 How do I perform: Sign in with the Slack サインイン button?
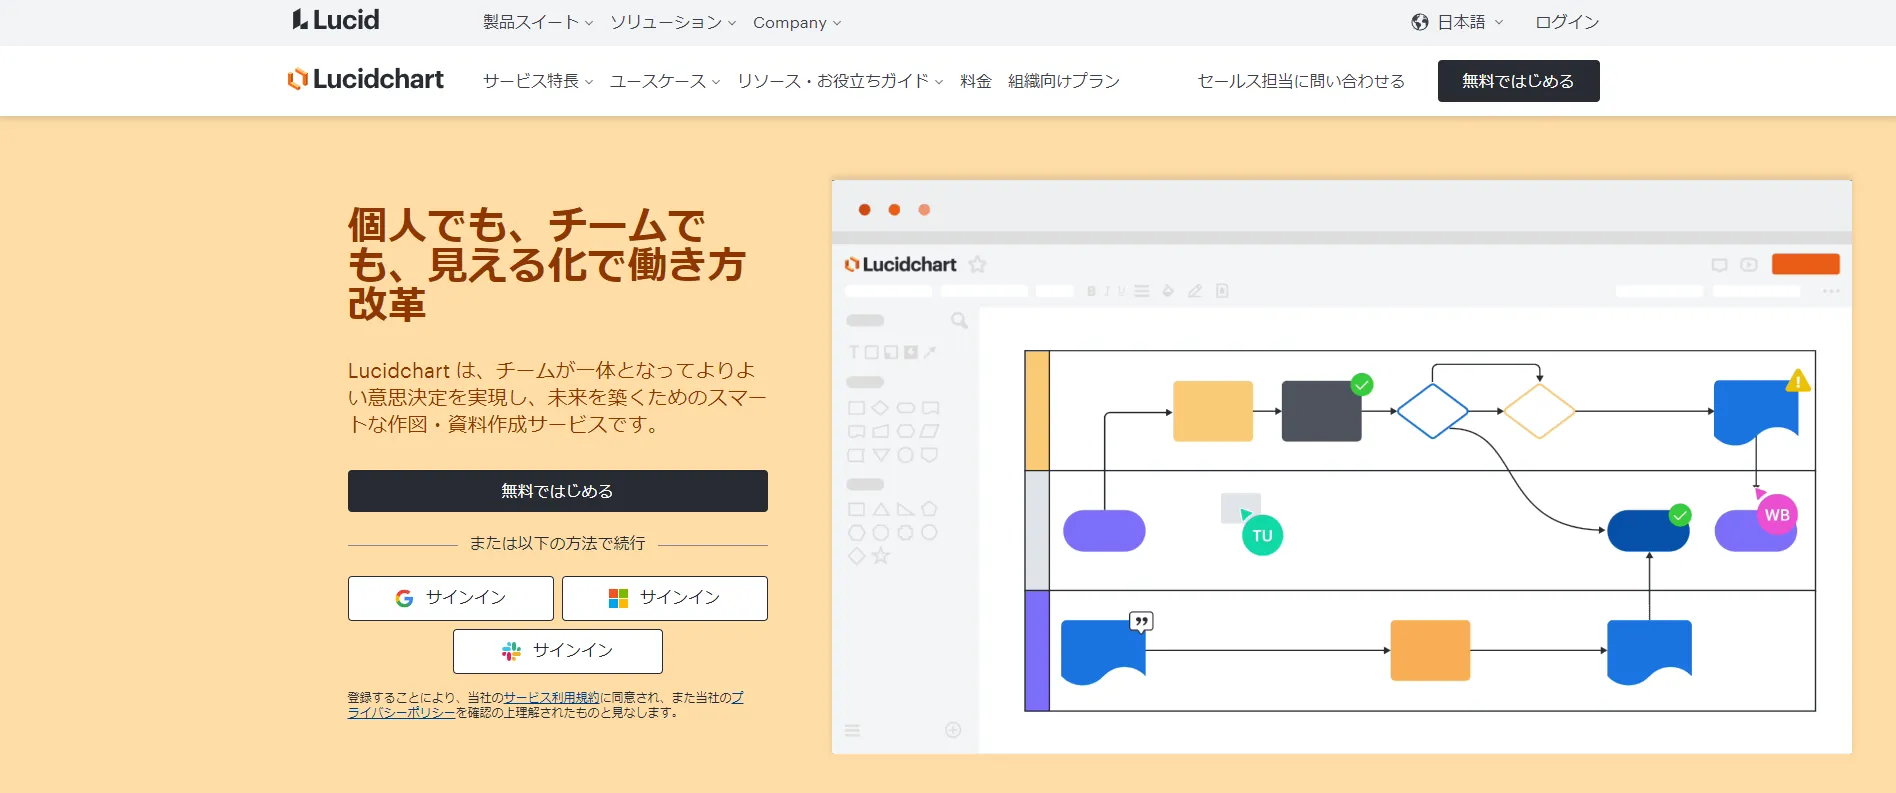click(558, 651)
